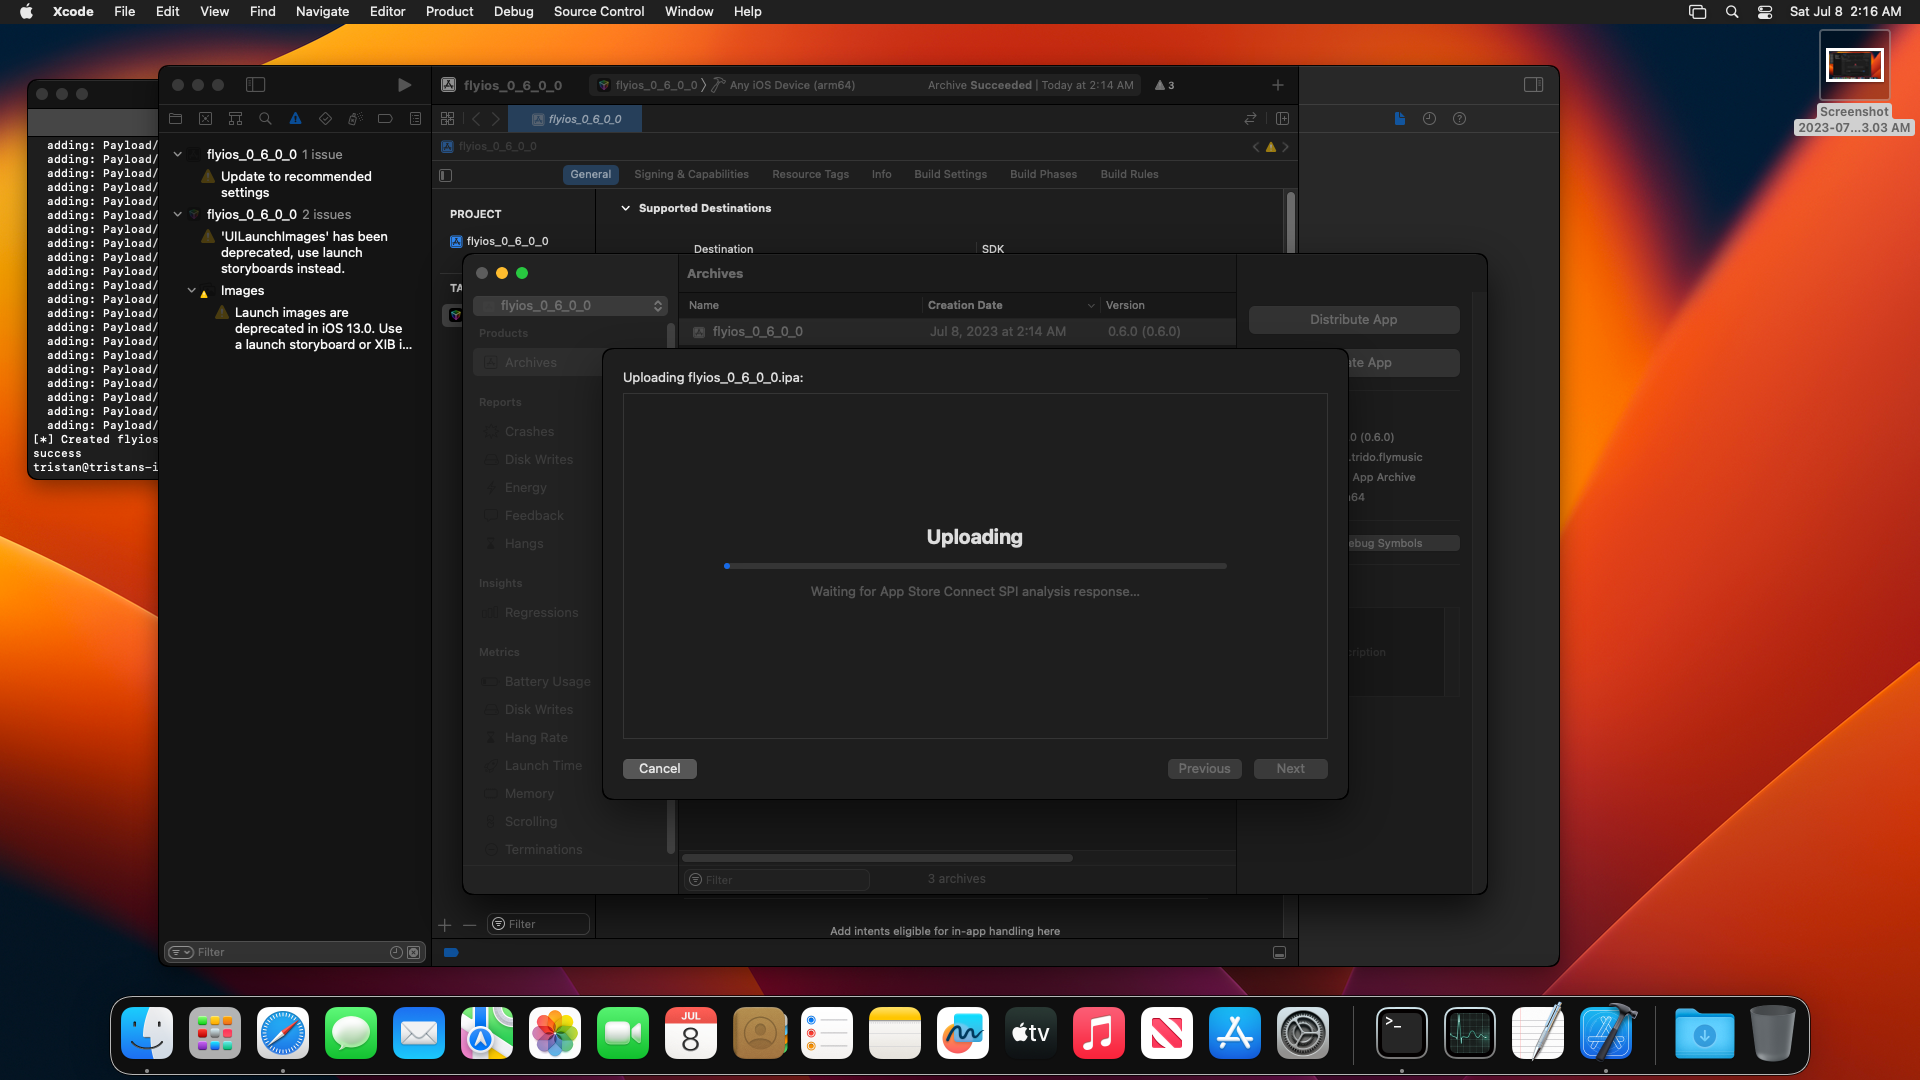
Task: Click the Uploading progress bar
Action: click(x=975, y=566)
